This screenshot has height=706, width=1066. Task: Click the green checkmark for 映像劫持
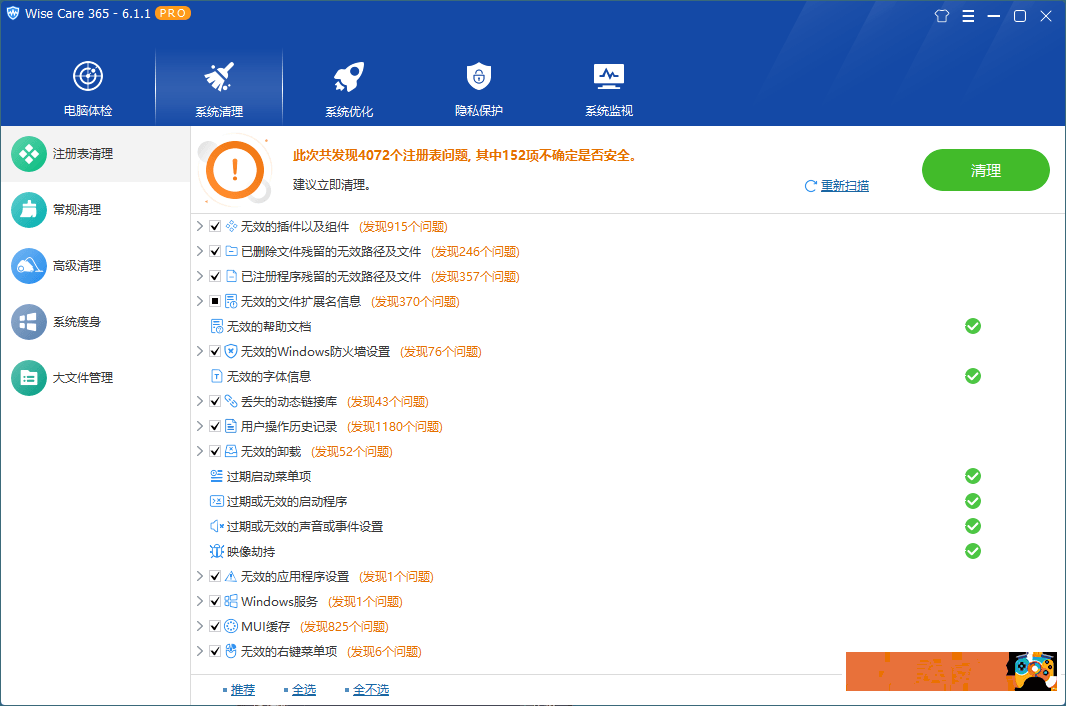coord(973,551)
